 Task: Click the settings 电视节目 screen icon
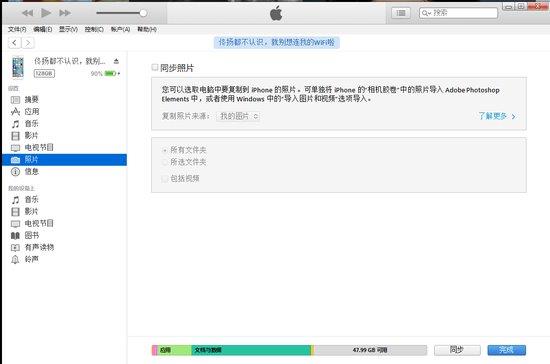(x=15, y=148)
